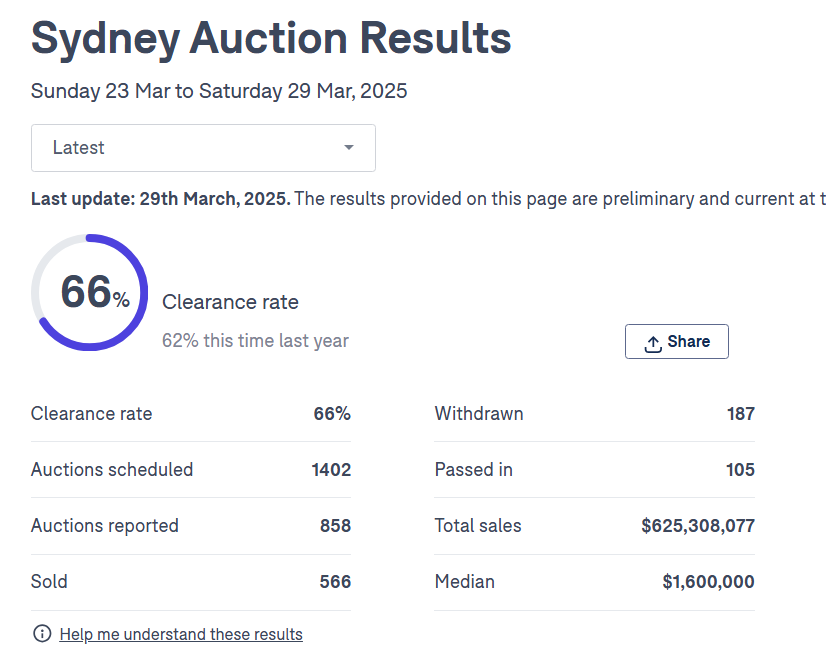Select the Sold count 566
Viewport: 826px width, 659px height.
[335, 582]
